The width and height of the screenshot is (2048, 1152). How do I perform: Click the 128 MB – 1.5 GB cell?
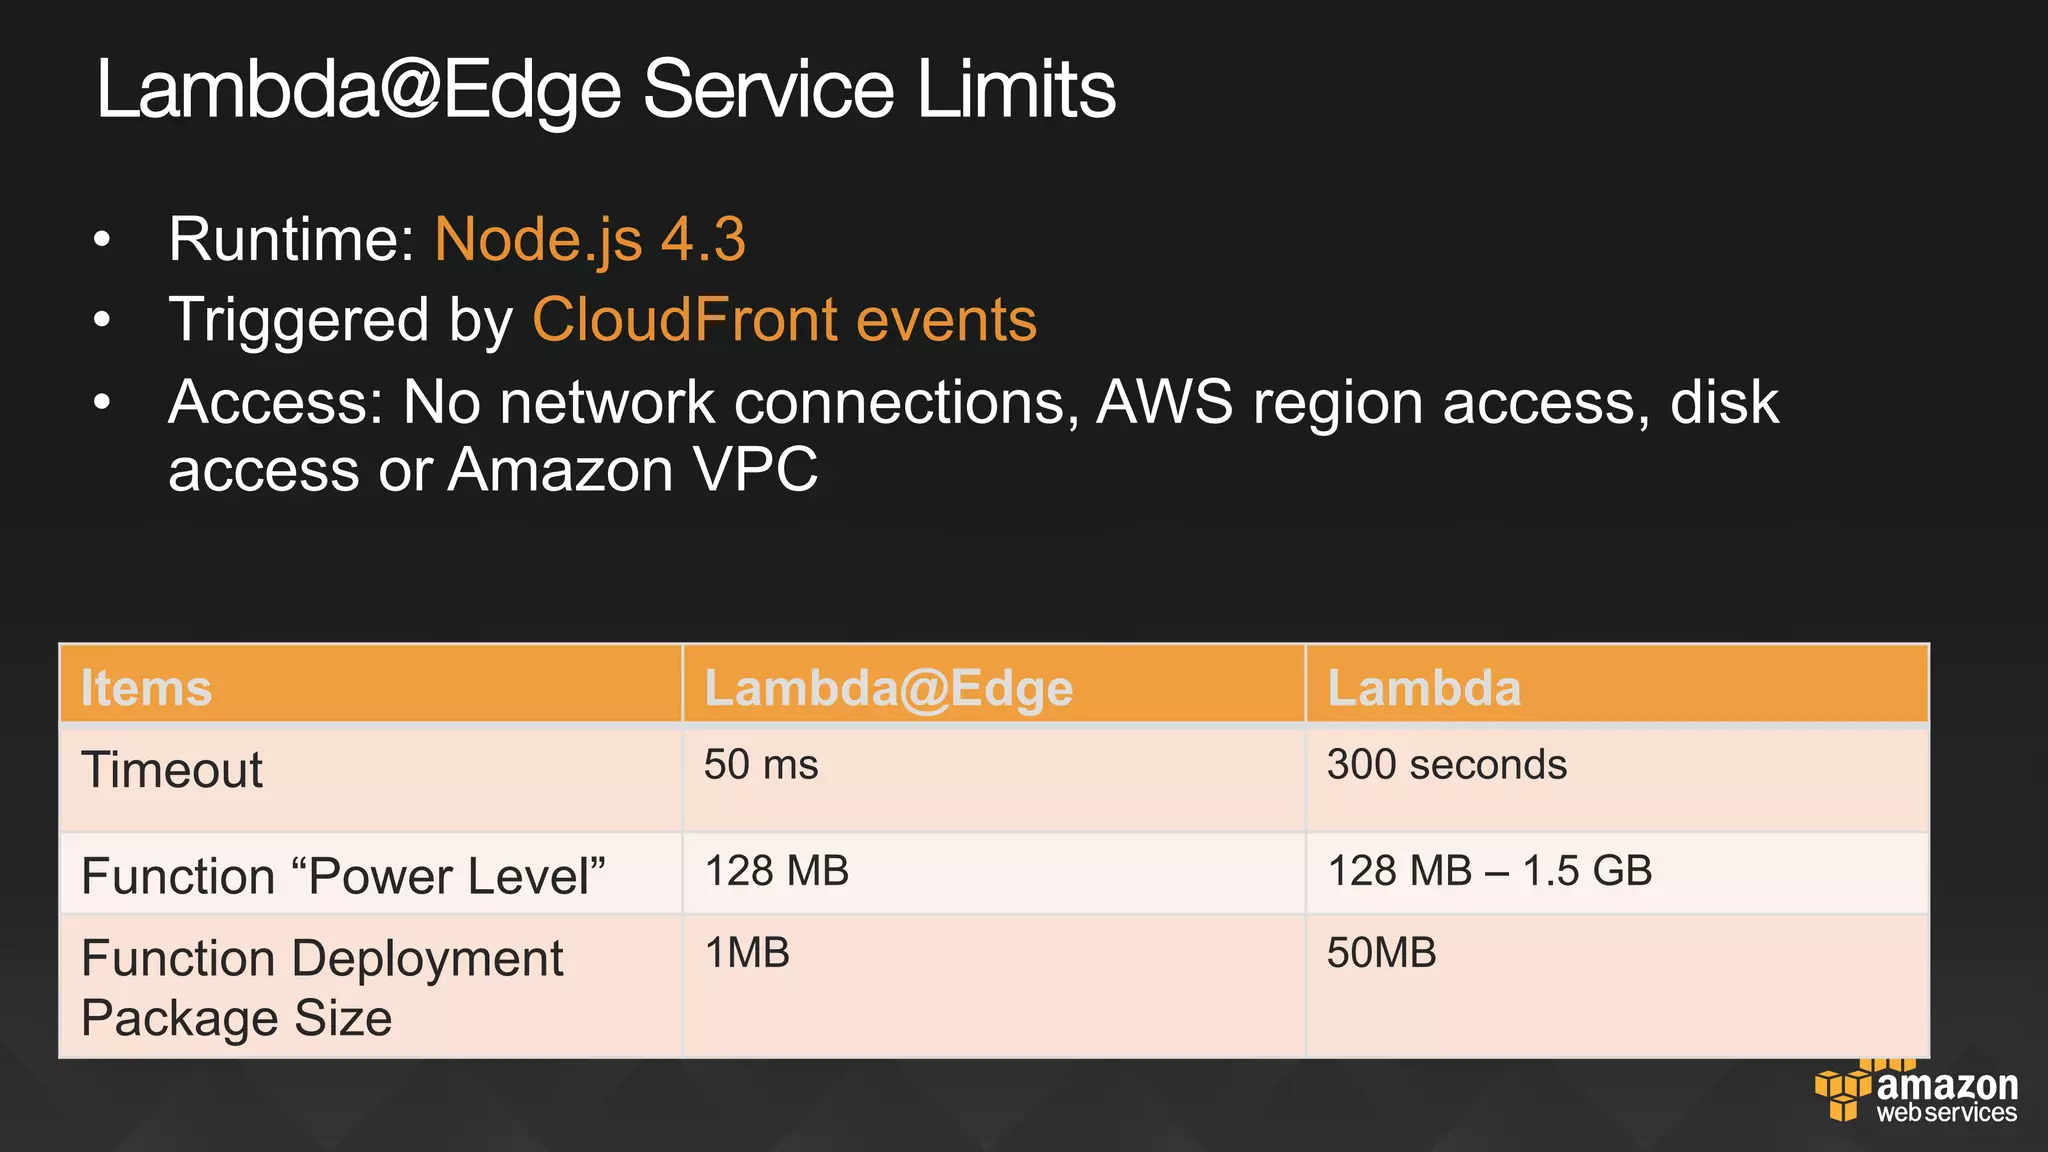(x=1489, y=871)
